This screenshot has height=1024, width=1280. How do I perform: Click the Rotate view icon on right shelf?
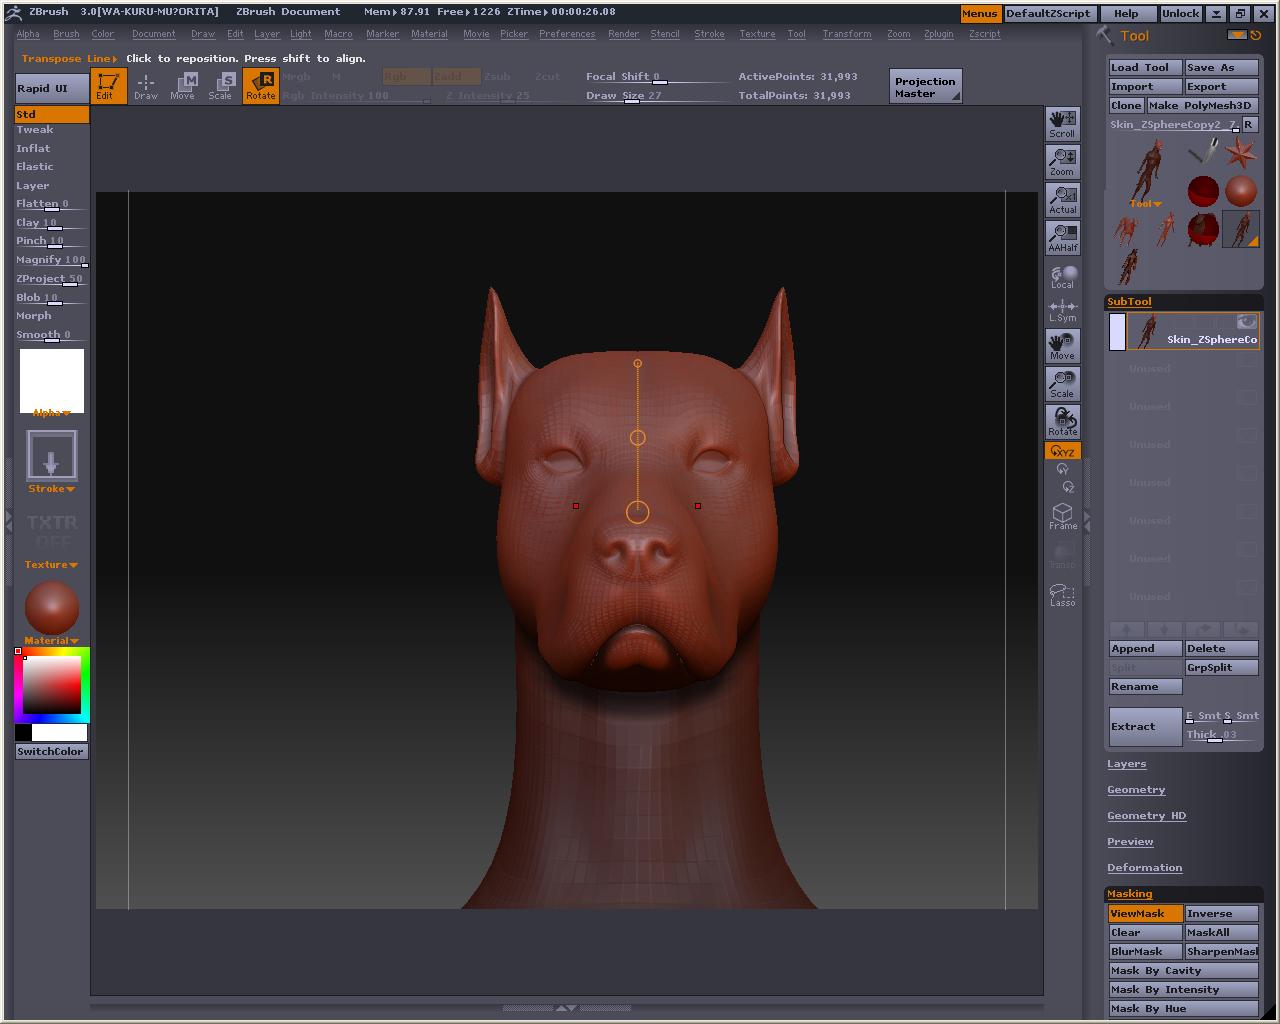(1062, 422)
